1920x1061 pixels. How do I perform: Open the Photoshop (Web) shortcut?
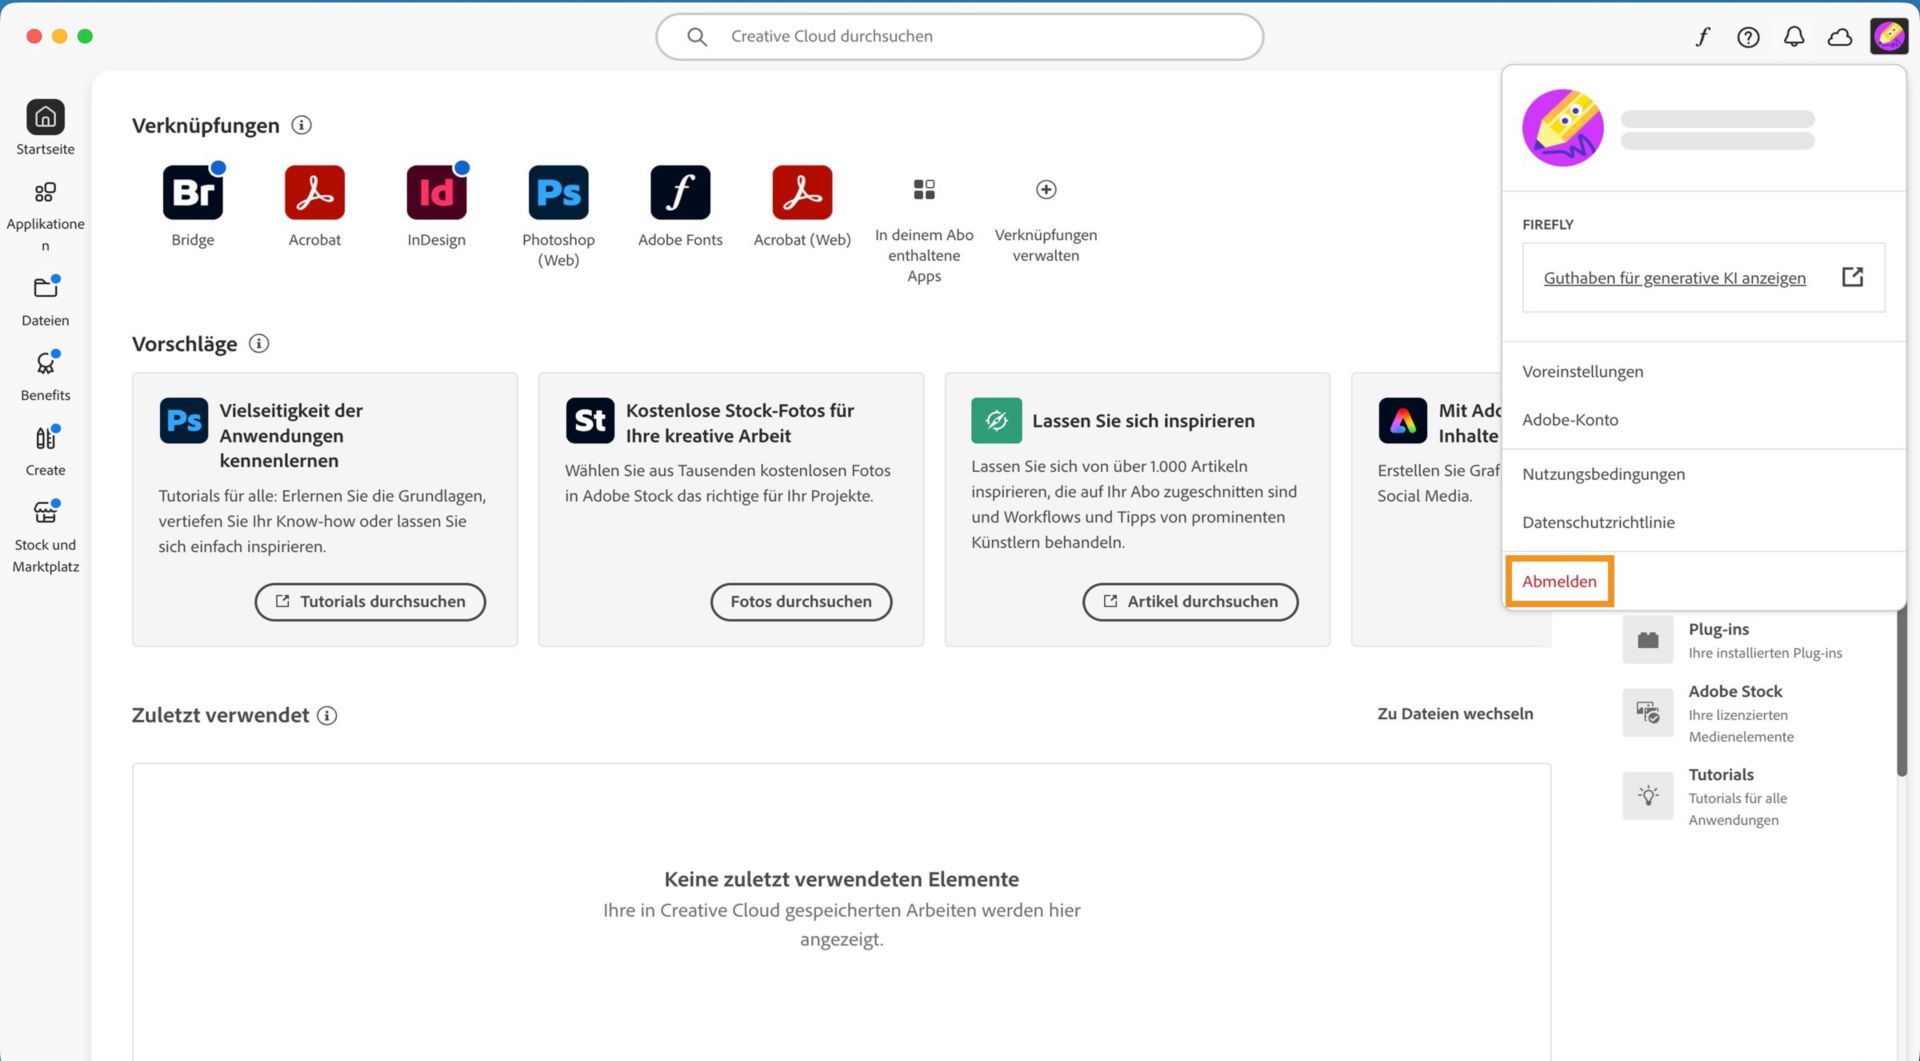point(558,192)
